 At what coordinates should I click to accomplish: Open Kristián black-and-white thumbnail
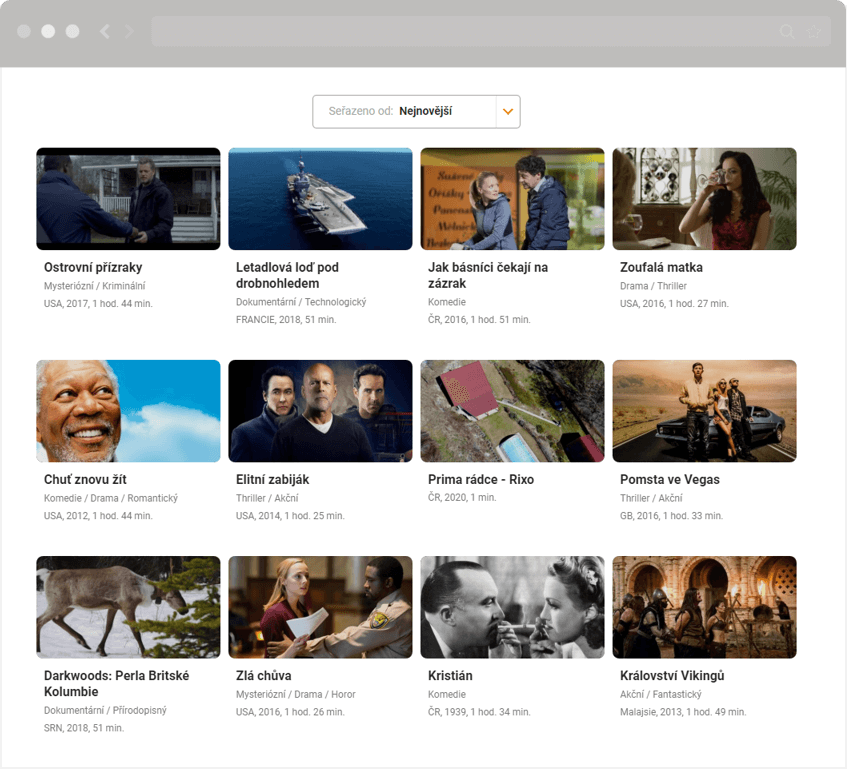tap(513, 607)
